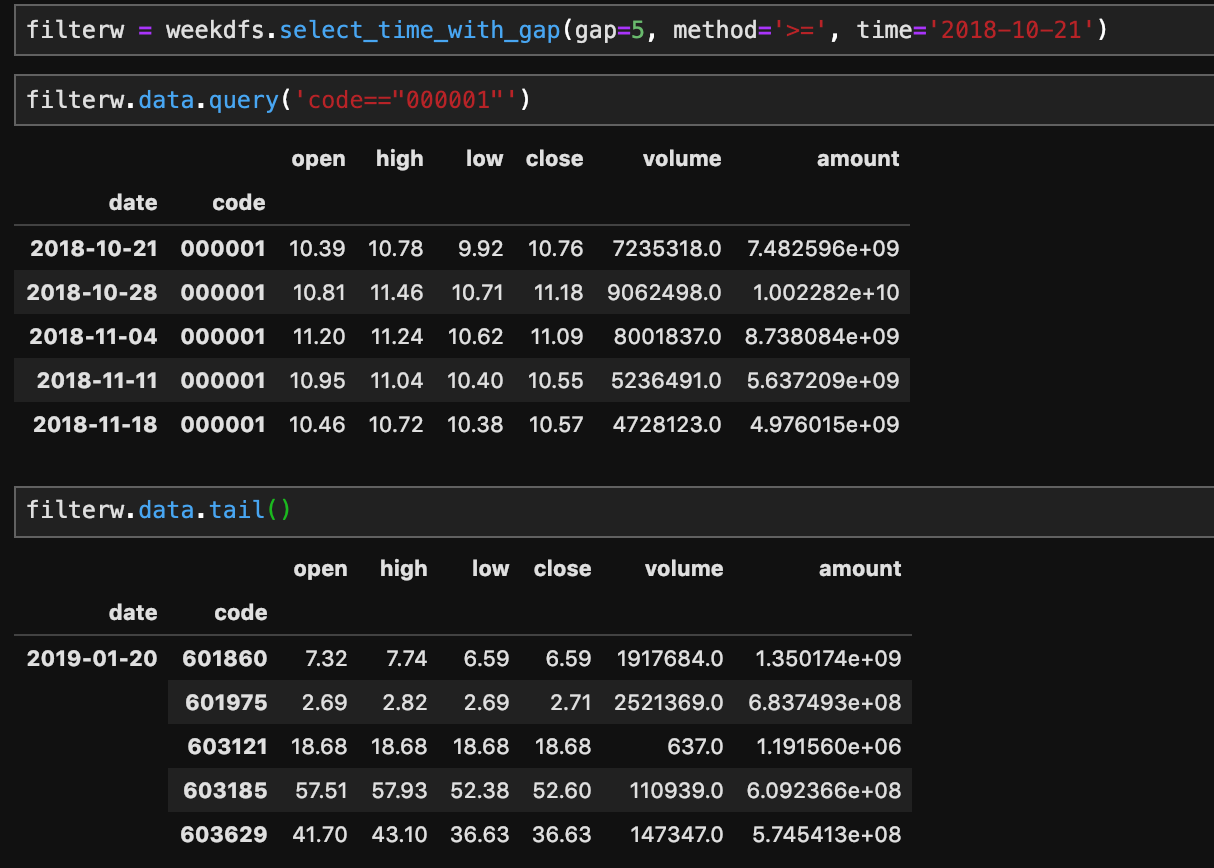Click the open column header
This screenshot has height=868, width=1214.
click(318, 158)
